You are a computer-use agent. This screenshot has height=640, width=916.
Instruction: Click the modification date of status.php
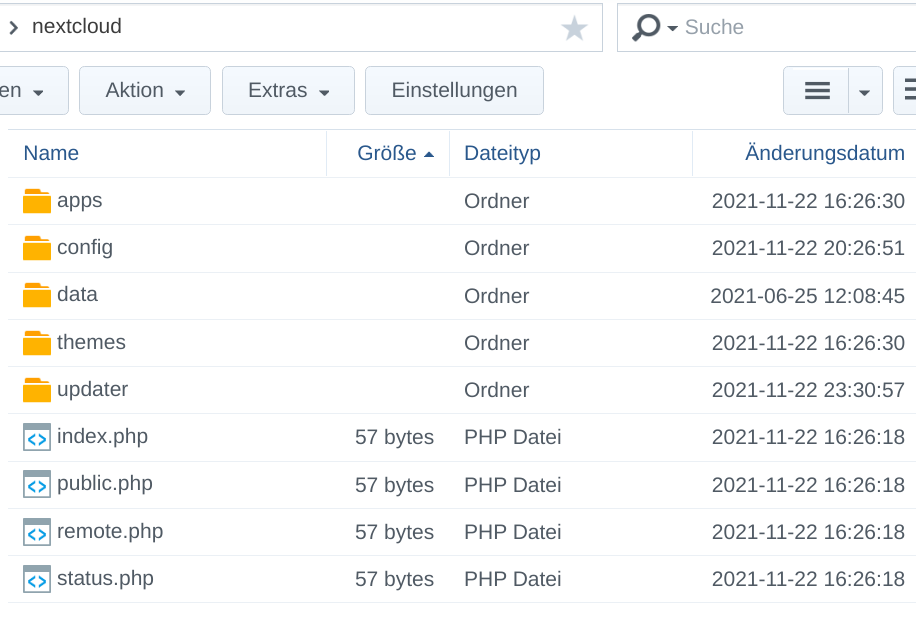point(808,579)
